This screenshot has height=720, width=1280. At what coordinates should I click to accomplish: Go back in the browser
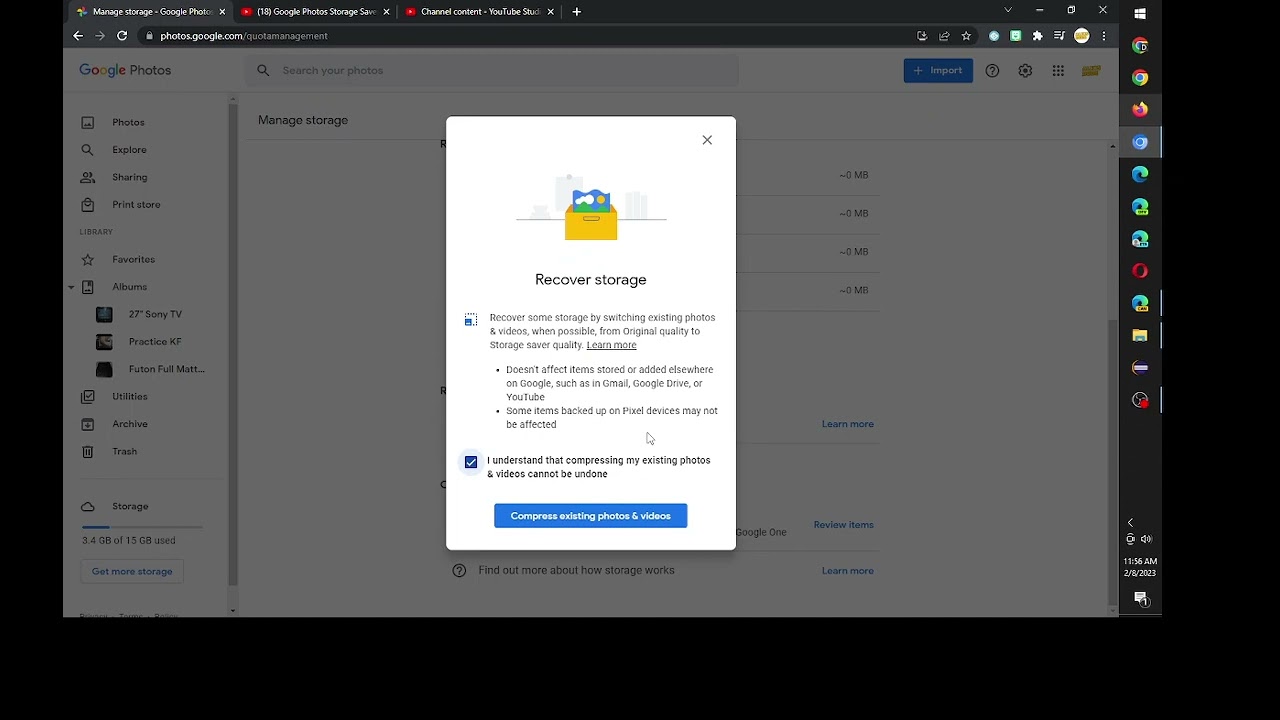(x=78, y=36)
